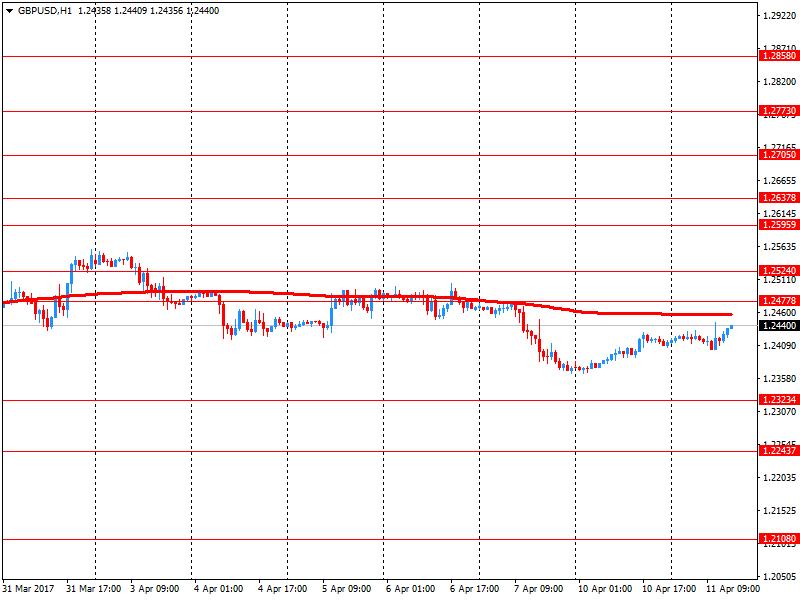Image resolution: width=800 pixels, height=600 pixels.
Task: Select the 1.28580 red price label
Action: (x=779, y=56)
